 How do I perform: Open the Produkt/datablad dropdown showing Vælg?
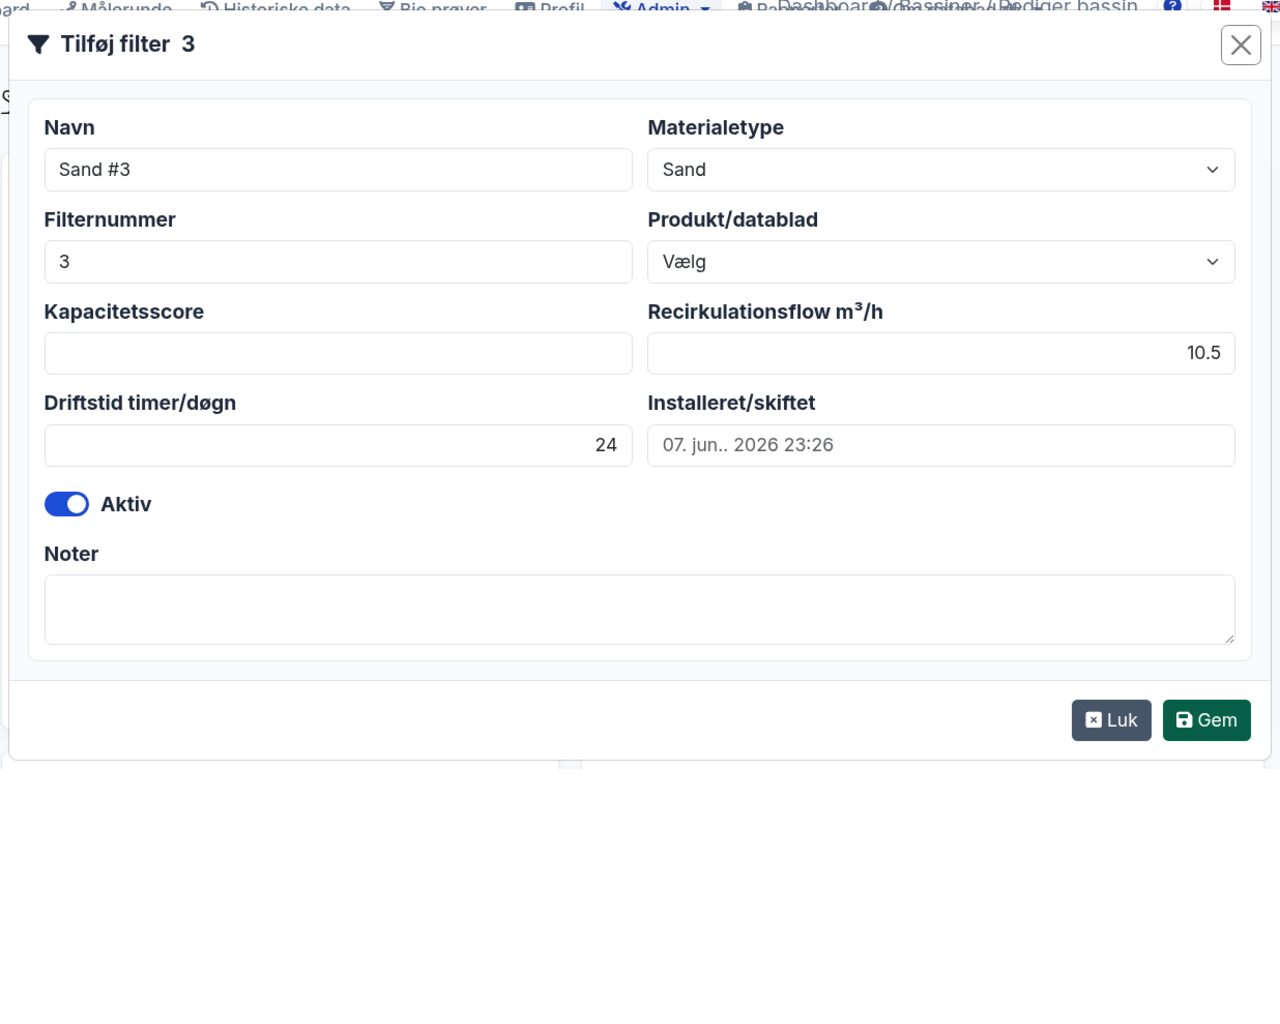(x=941, y=262)
